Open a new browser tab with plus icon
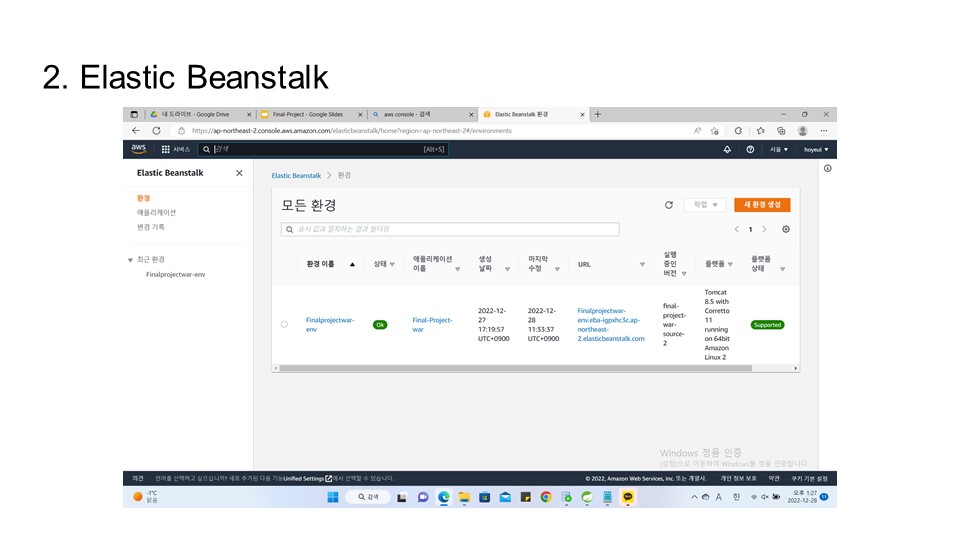 click(598, 114)
